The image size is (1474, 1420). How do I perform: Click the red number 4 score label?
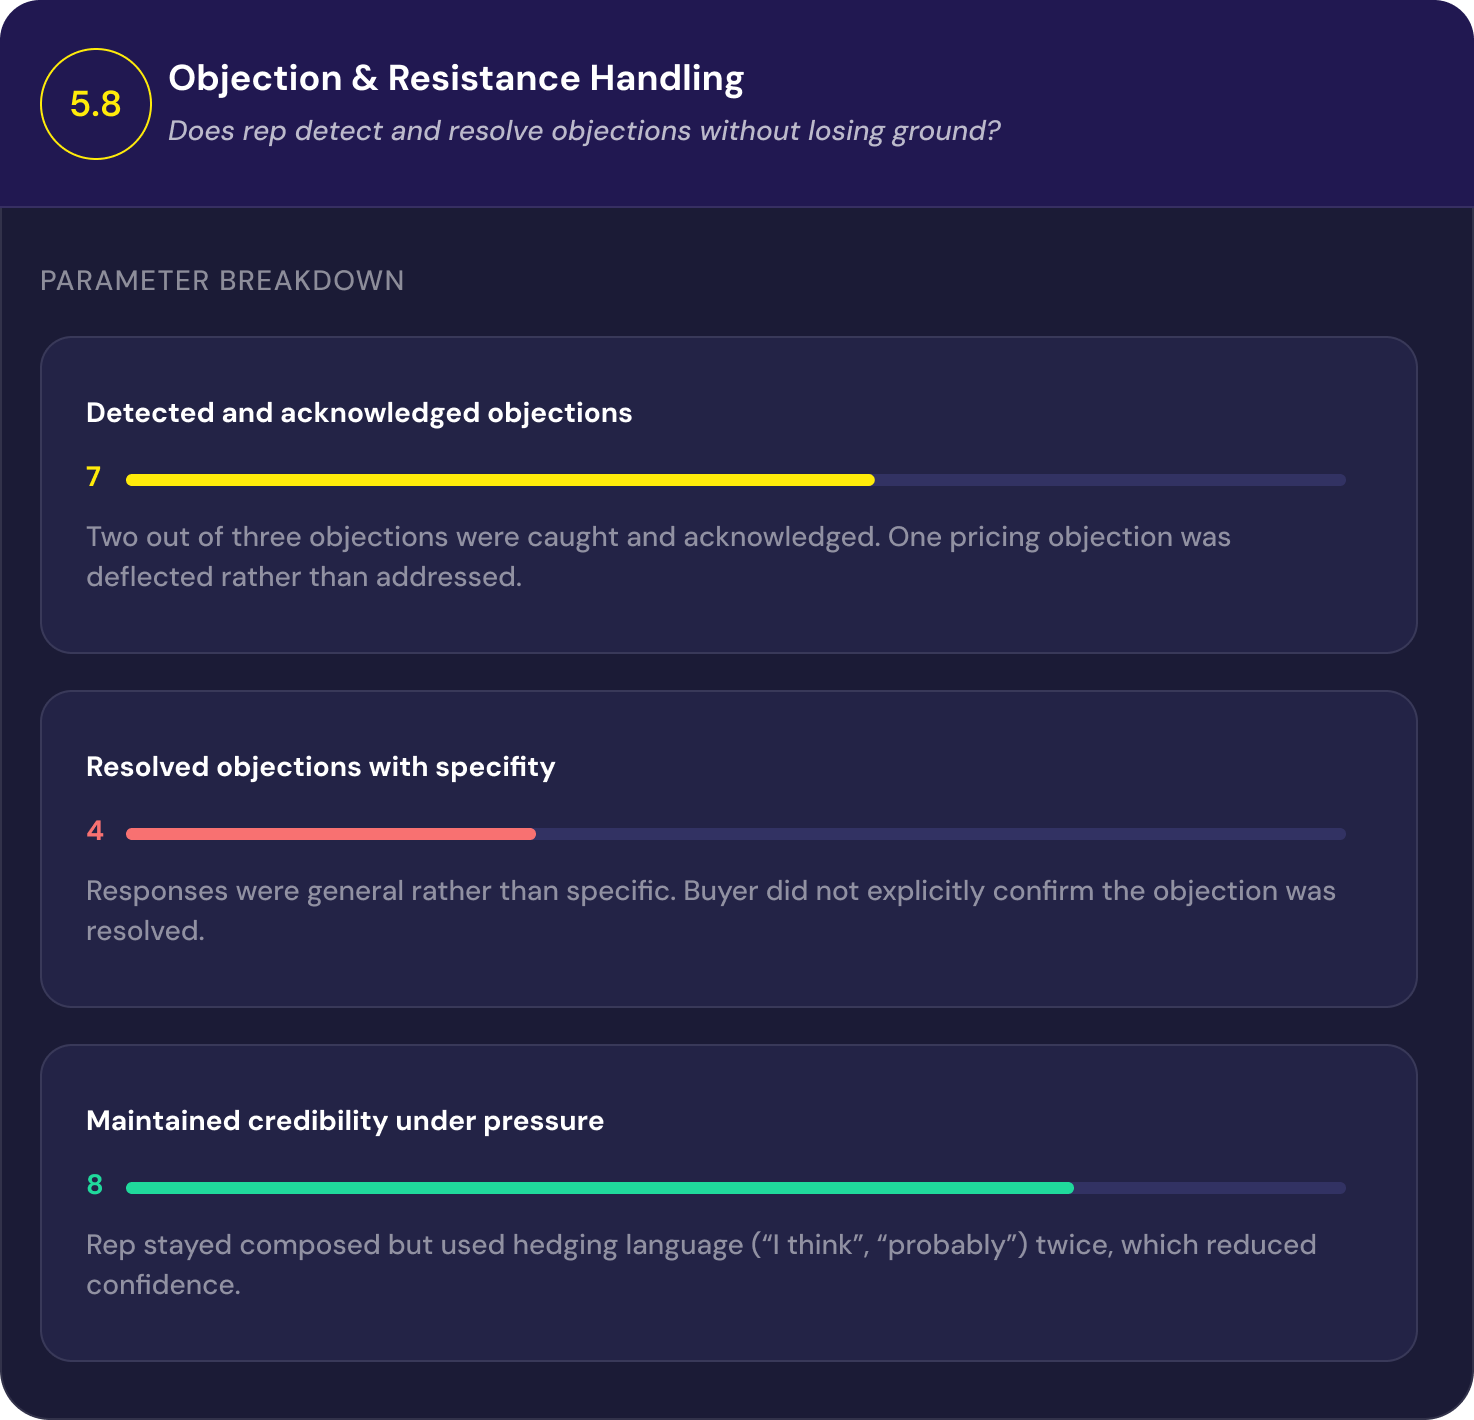pyautogui.click(x=93, y=832)
